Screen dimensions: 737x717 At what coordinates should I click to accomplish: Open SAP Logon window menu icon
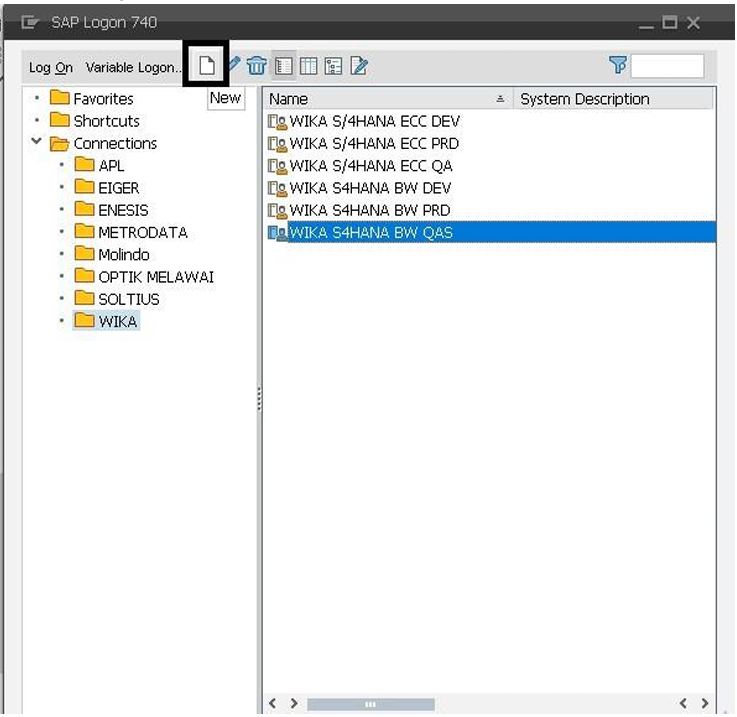click(30, 22)
